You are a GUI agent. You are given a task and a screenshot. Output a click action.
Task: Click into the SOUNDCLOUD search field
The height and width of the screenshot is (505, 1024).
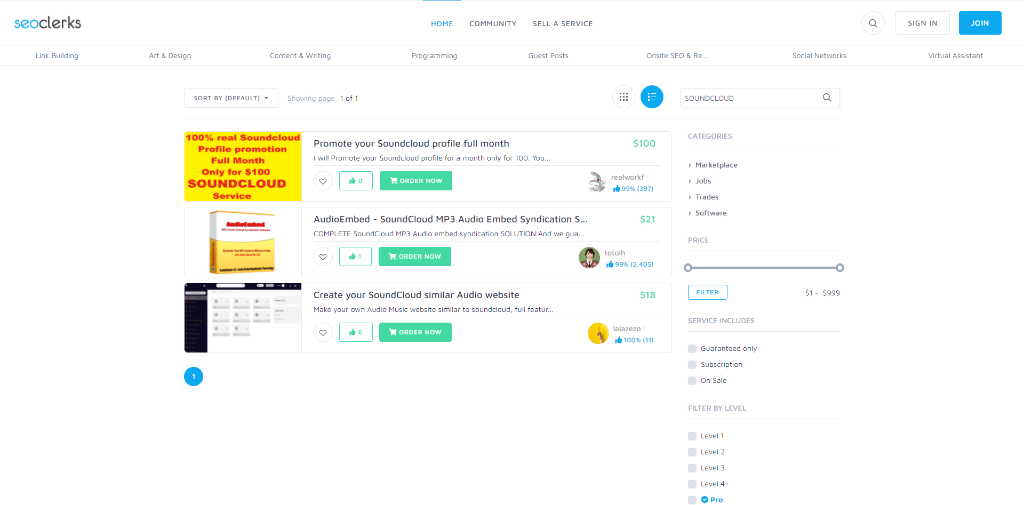coord(750,98)
